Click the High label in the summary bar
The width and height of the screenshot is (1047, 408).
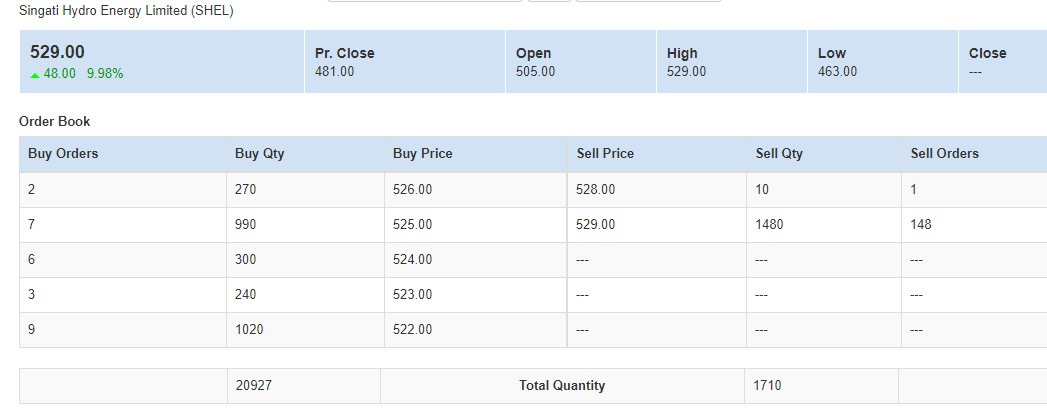682,53
